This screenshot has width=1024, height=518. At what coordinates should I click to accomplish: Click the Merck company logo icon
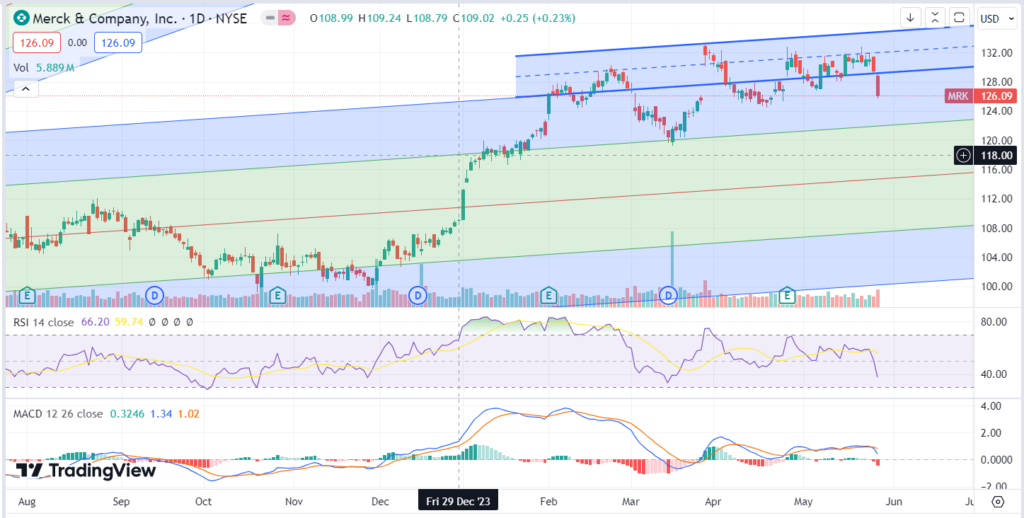(x=21, y=18)
